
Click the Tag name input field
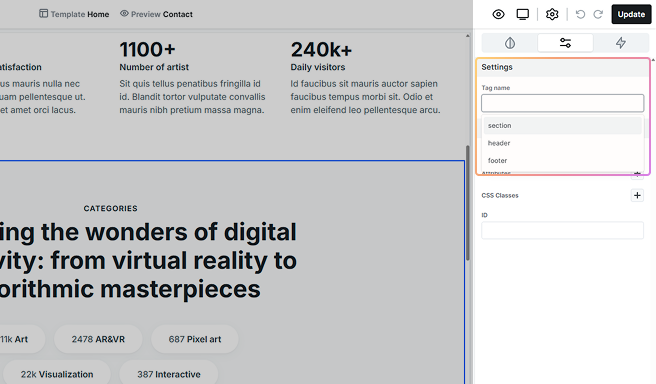pos(562,103)
